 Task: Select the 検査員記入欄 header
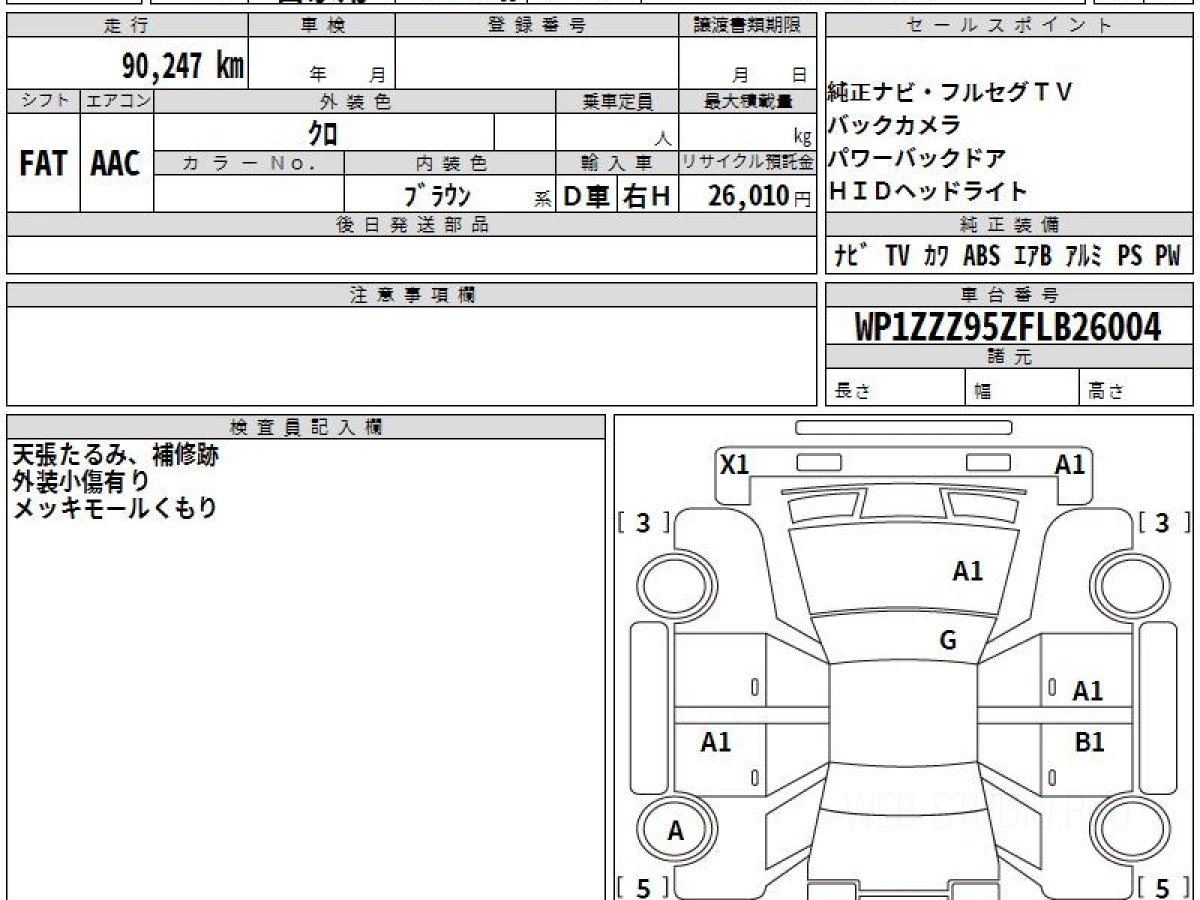[306, 427]
